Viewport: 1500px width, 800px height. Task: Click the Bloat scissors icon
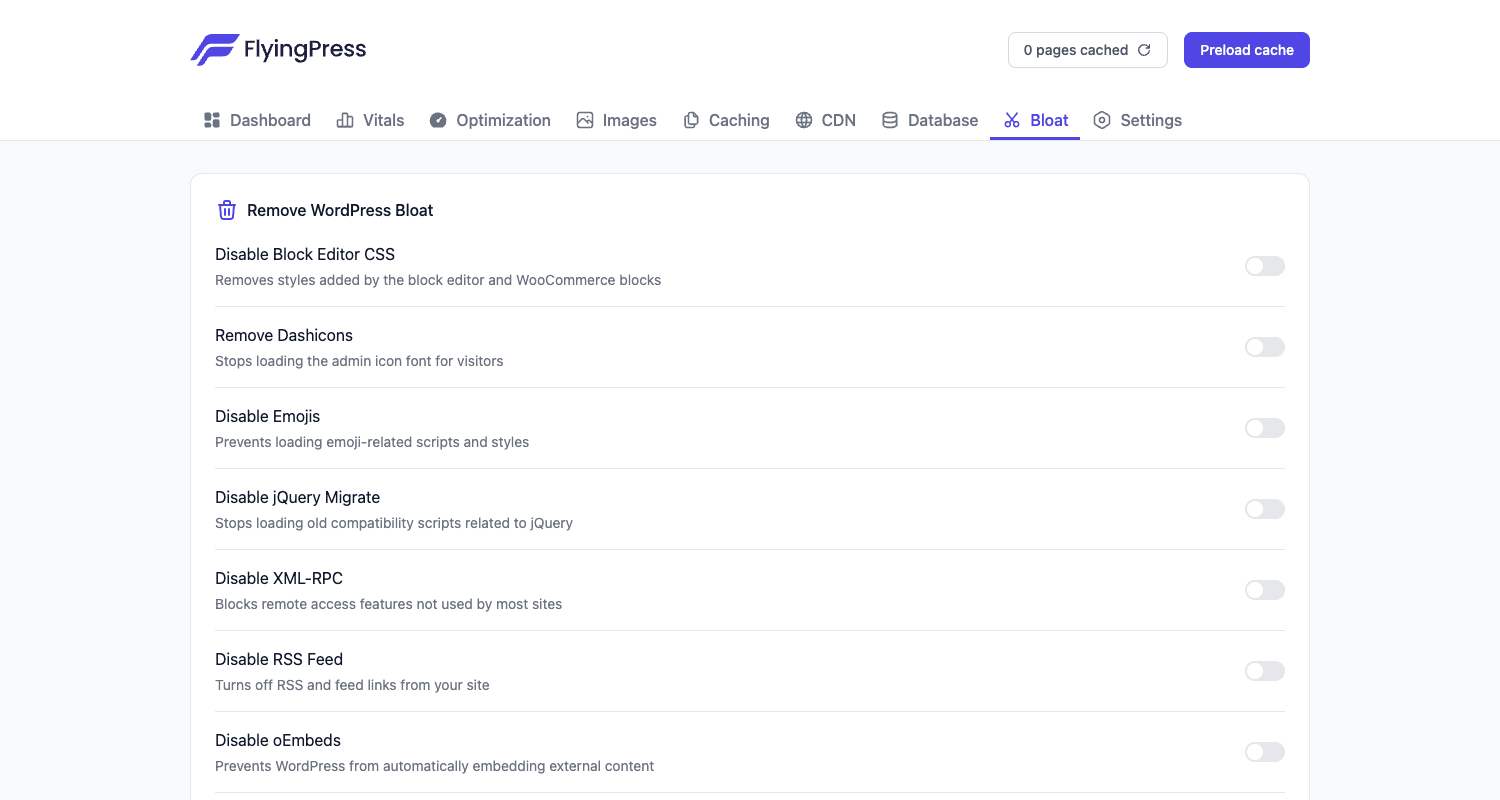coord(1012,120)
